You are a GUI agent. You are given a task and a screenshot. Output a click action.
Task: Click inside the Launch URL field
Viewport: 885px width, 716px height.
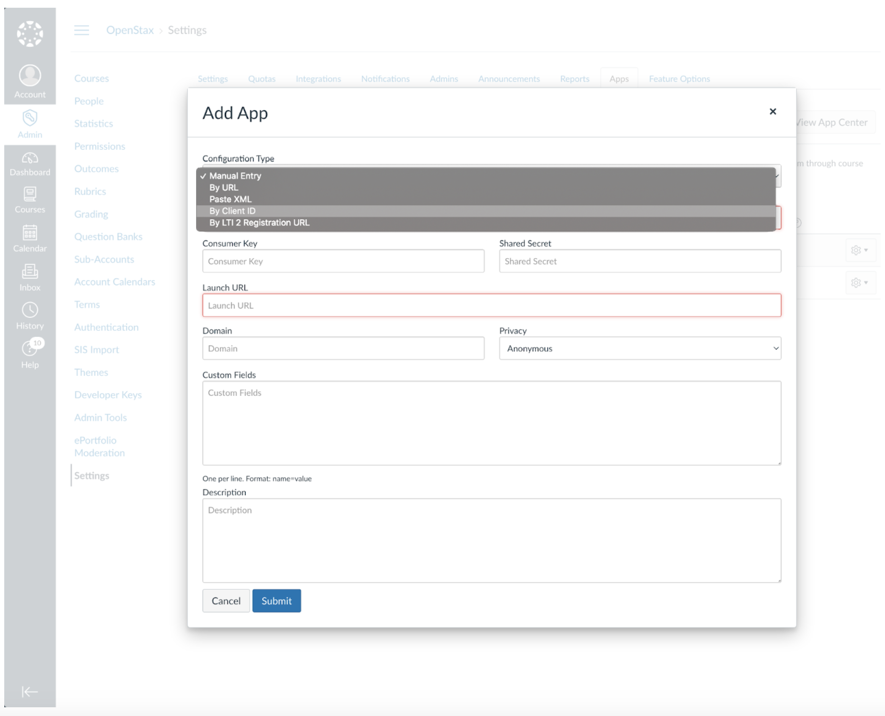[x=490, y=305]
